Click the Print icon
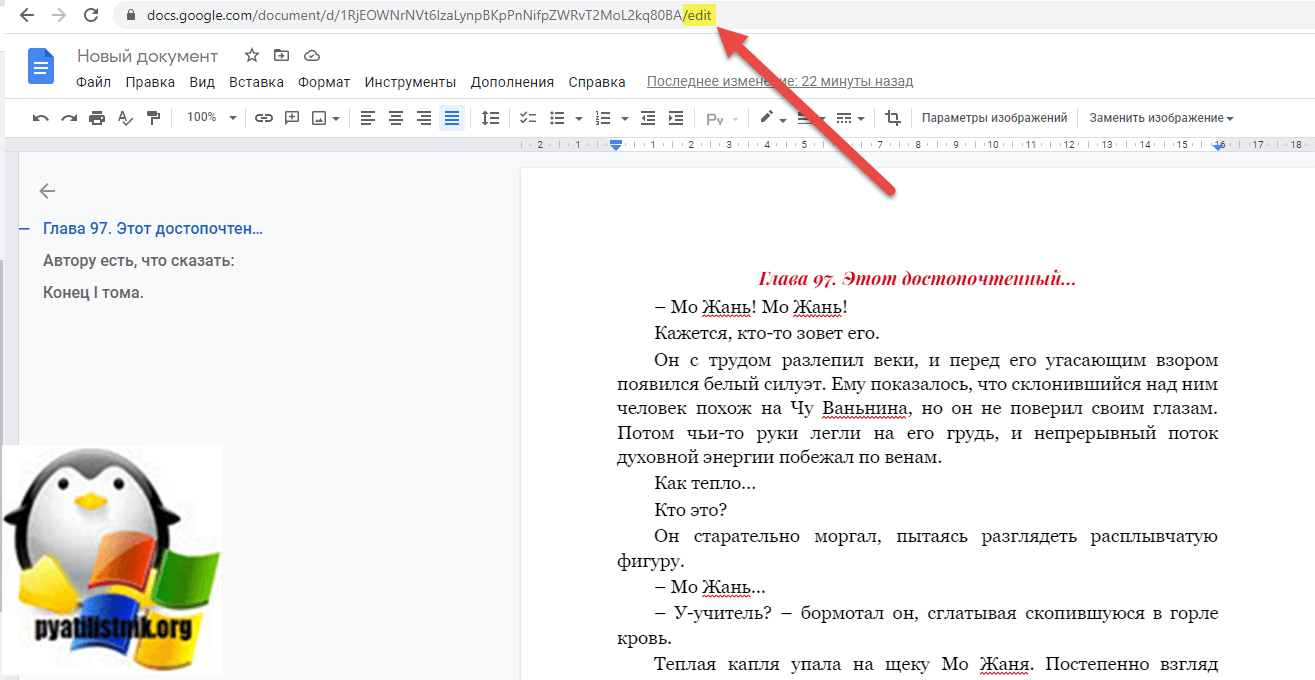This screenshot has height=680, width=1315. [x=97, y=118]
